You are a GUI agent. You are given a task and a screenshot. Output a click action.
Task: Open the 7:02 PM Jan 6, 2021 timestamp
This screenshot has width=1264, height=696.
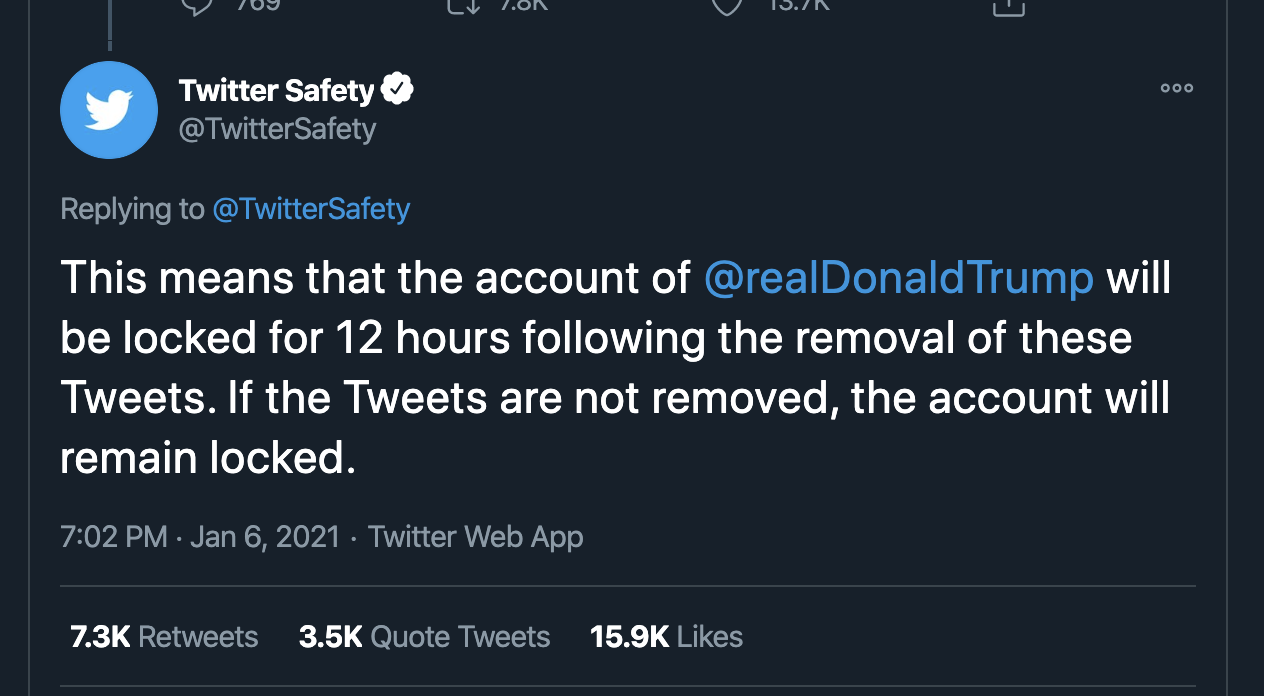(200, 537)
